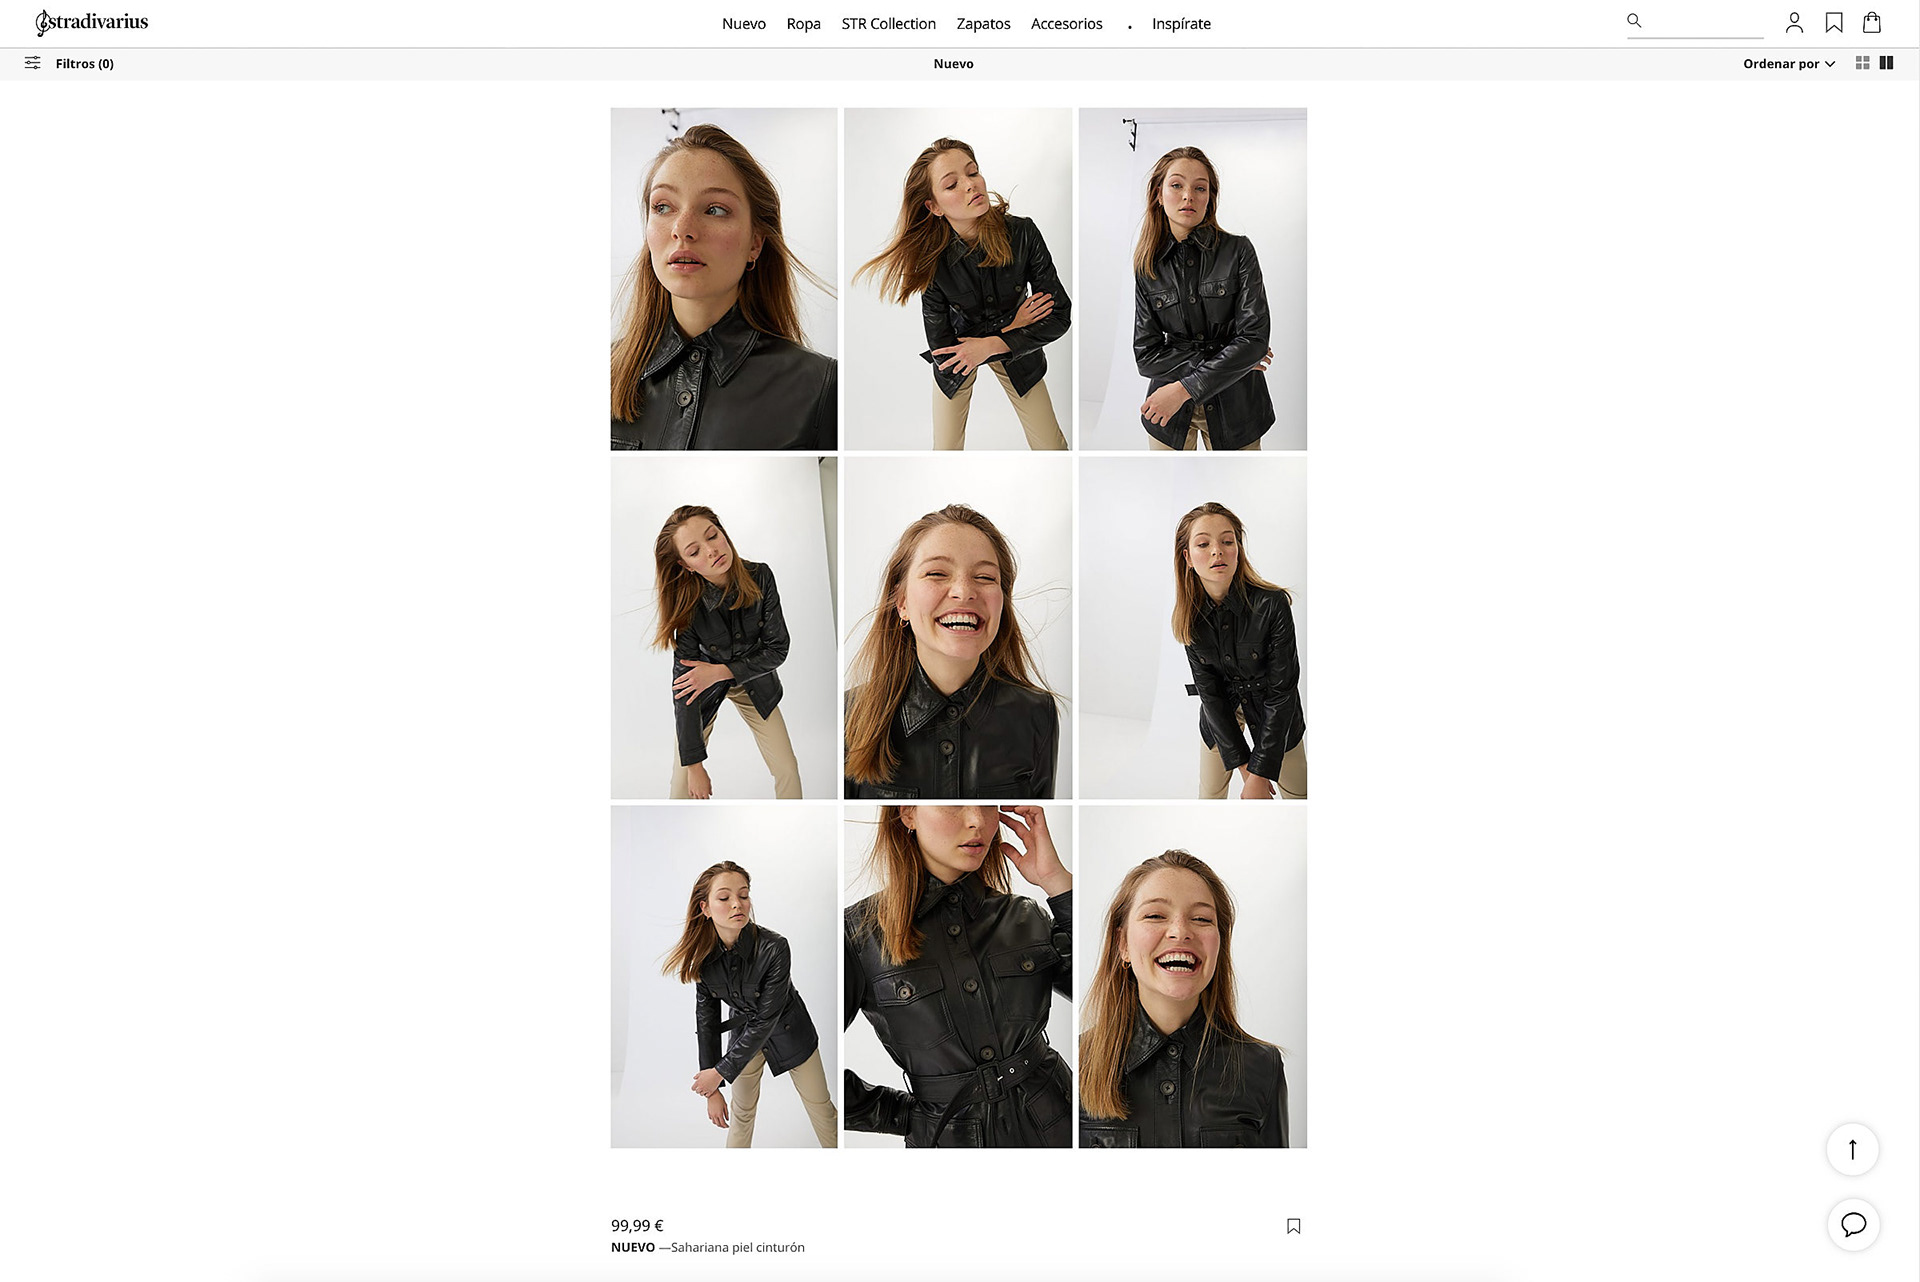The height and width of the screenshot is (1282, 1920).
Task: Click the filter sliders icon
Action: click(32, 63)
